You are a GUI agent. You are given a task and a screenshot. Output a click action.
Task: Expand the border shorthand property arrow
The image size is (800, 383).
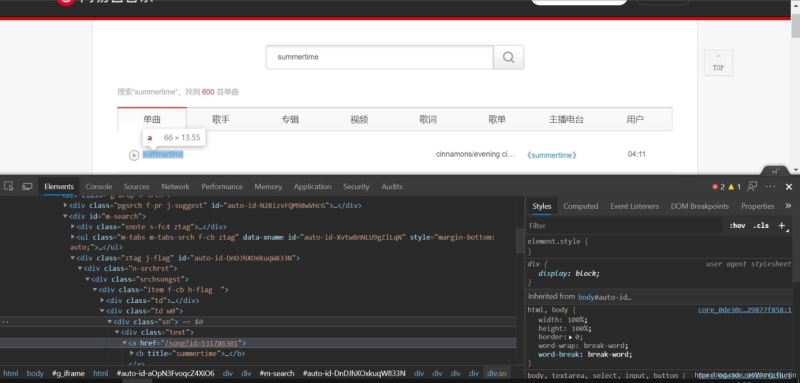tap(570, 338)
